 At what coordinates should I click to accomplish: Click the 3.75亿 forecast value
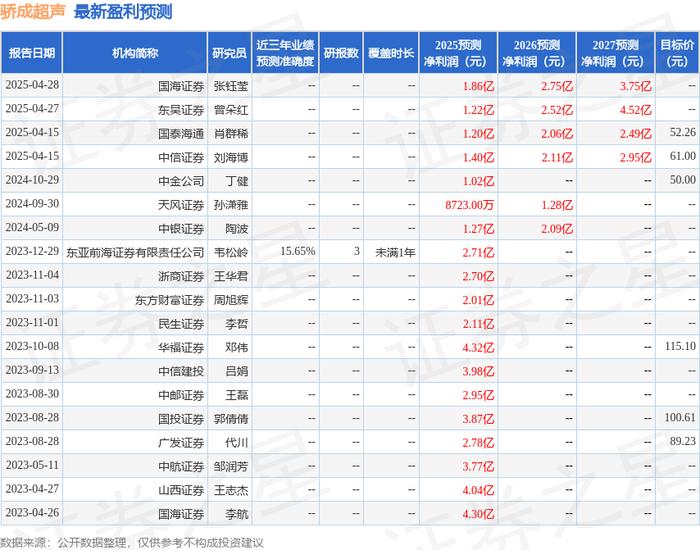pos(635,86)
